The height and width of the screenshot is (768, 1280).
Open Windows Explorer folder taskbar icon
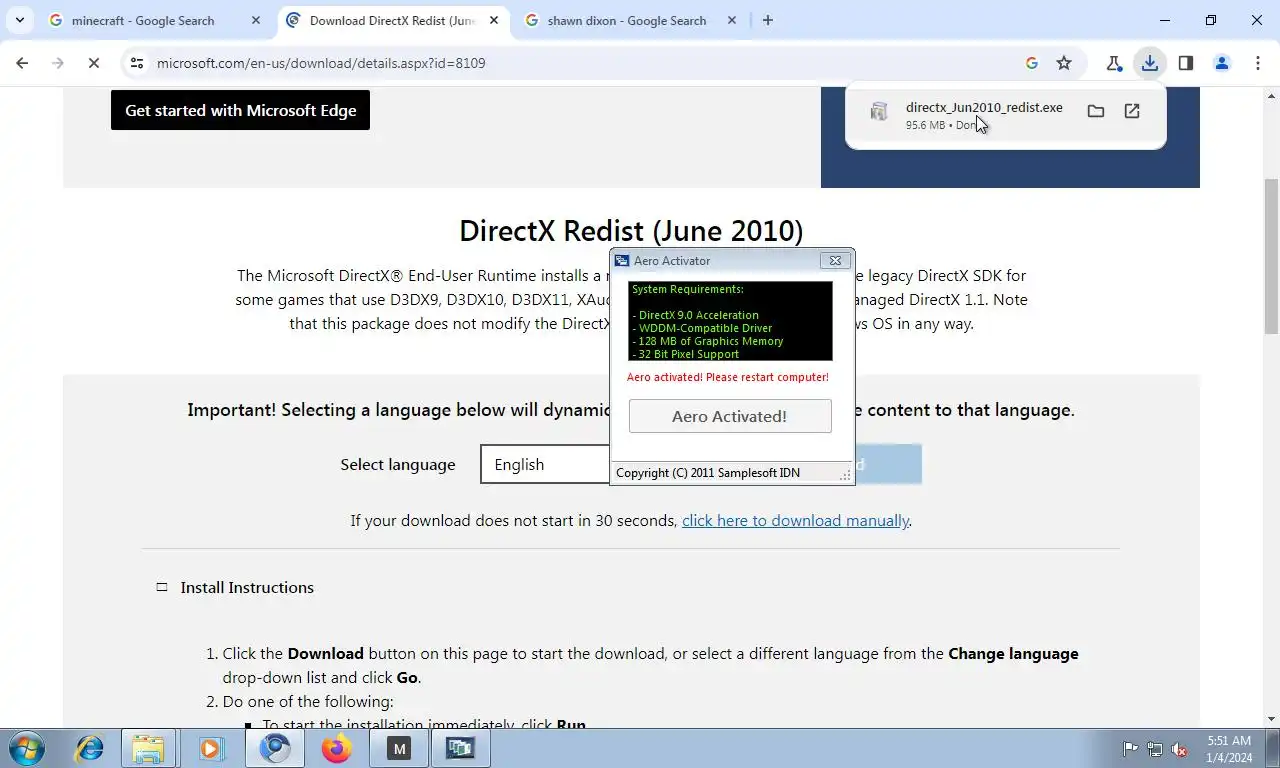click(x=148, y=748)
